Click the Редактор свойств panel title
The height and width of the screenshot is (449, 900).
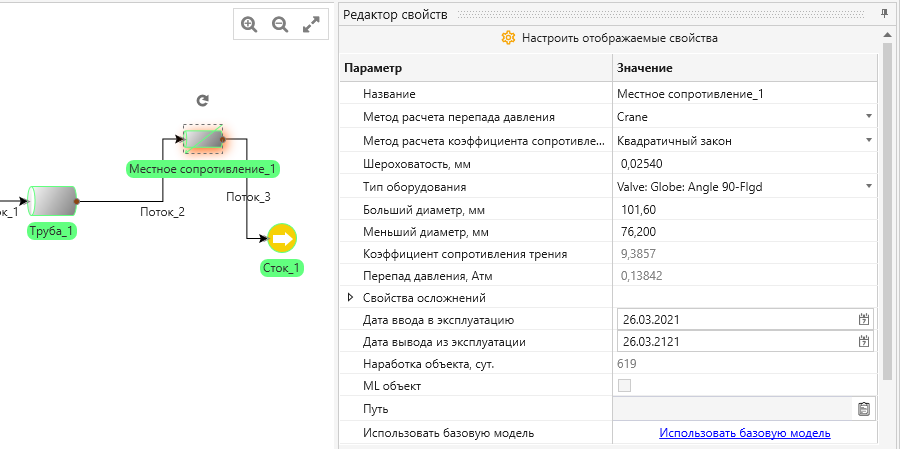[395, 15]
